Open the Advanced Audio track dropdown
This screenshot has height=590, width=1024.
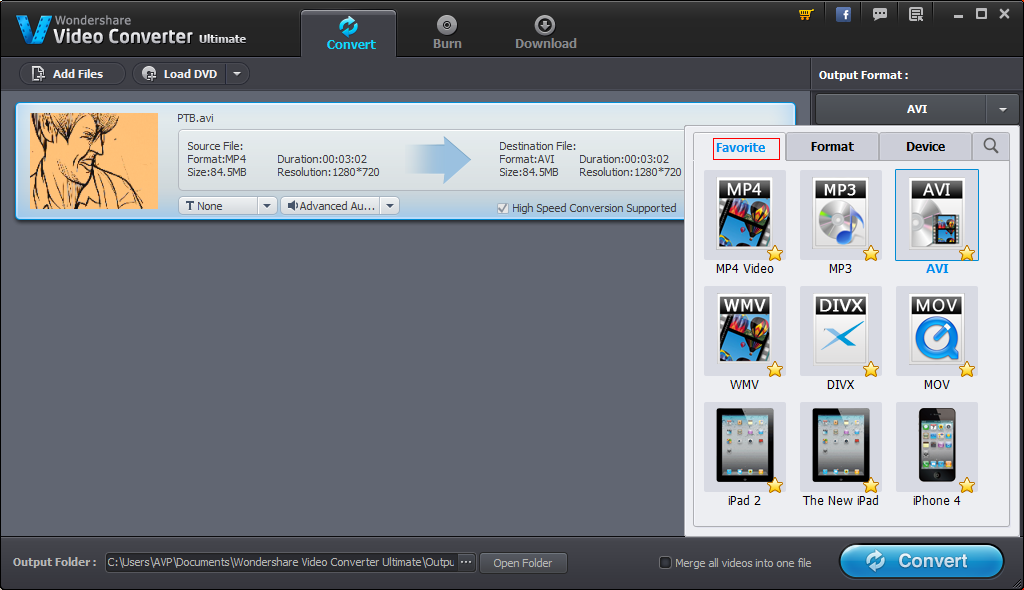coord(390,206)
